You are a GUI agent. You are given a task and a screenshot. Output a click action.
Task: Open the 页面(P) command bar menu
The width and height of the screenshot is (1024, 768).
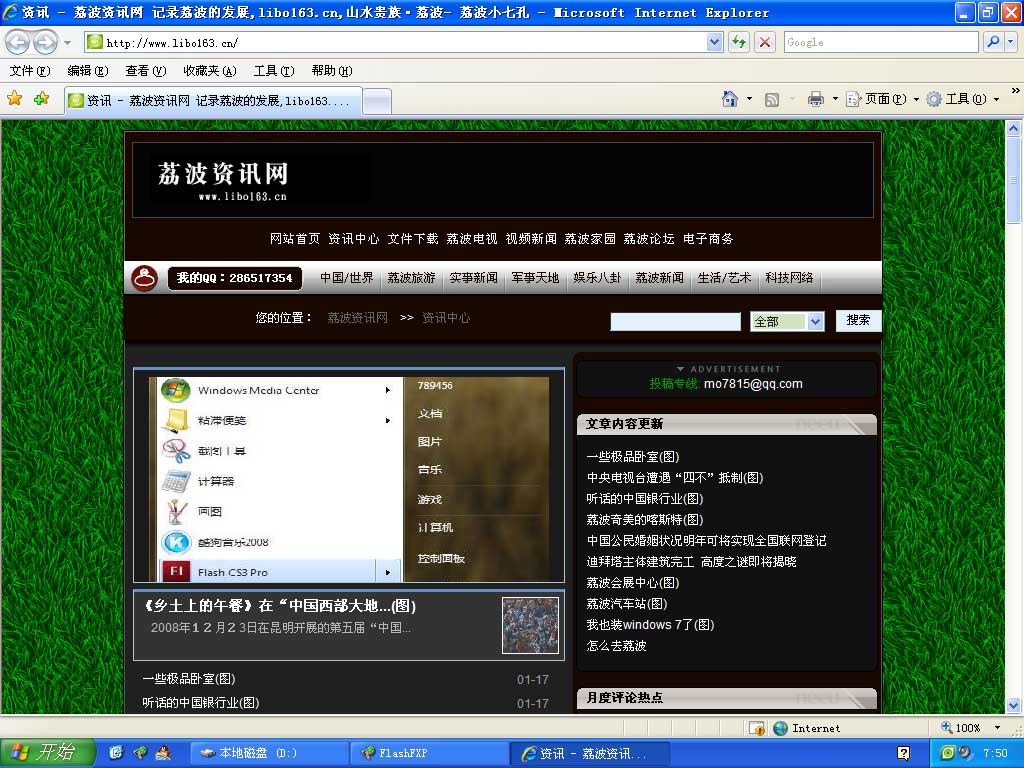point(882,99)
